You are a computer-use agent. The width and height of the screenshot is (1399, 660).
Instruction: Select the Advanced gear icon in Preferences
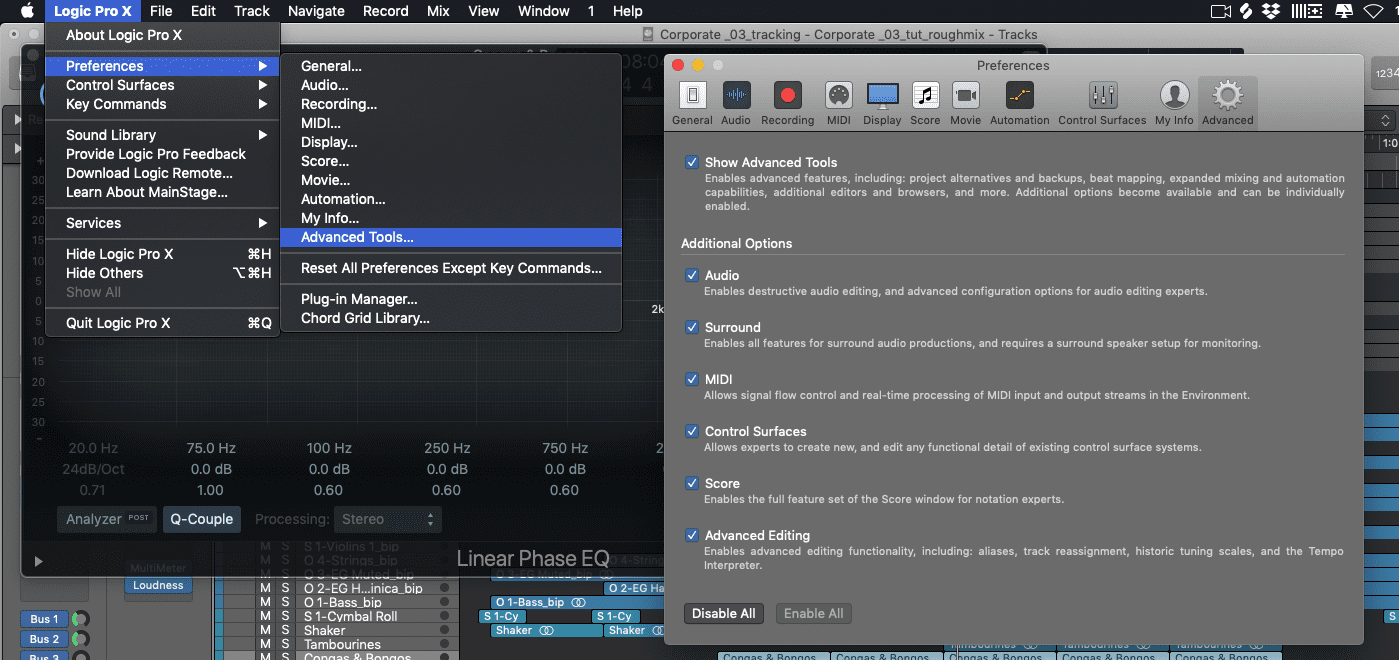click(x=1227, y=96)
